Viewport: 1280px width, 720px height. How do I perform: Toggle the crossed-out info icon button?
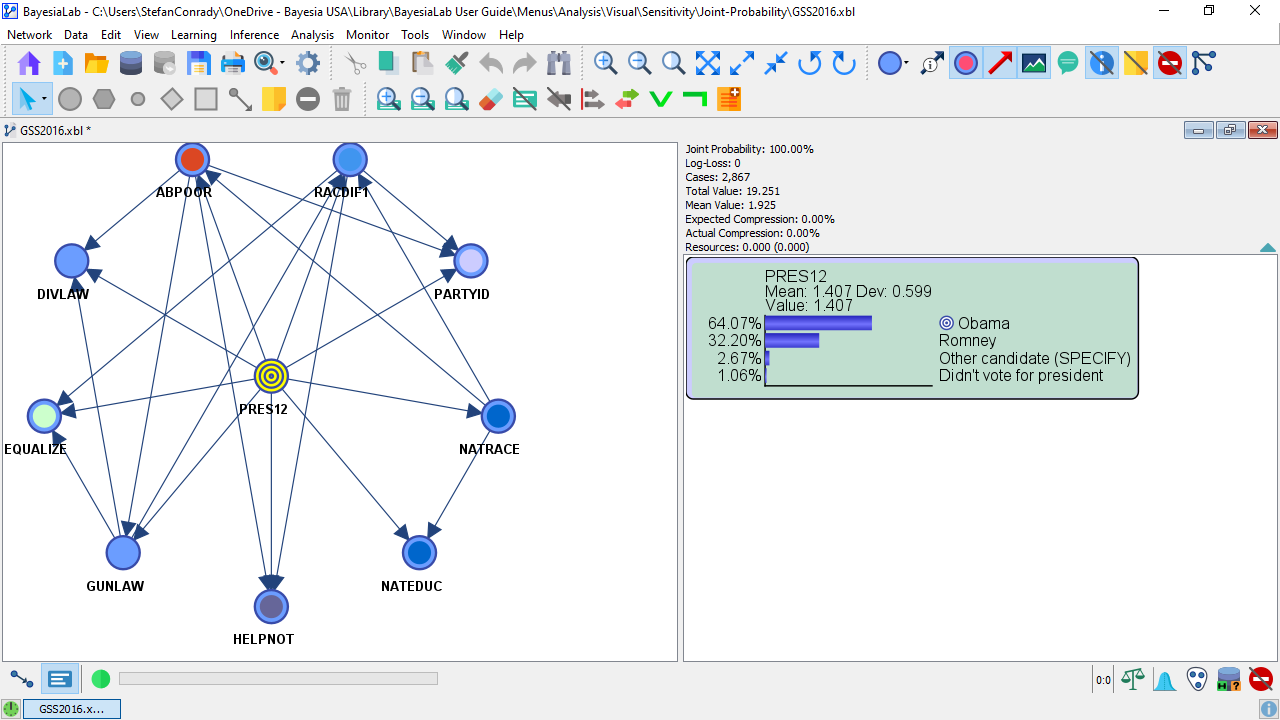(1101, 64)
